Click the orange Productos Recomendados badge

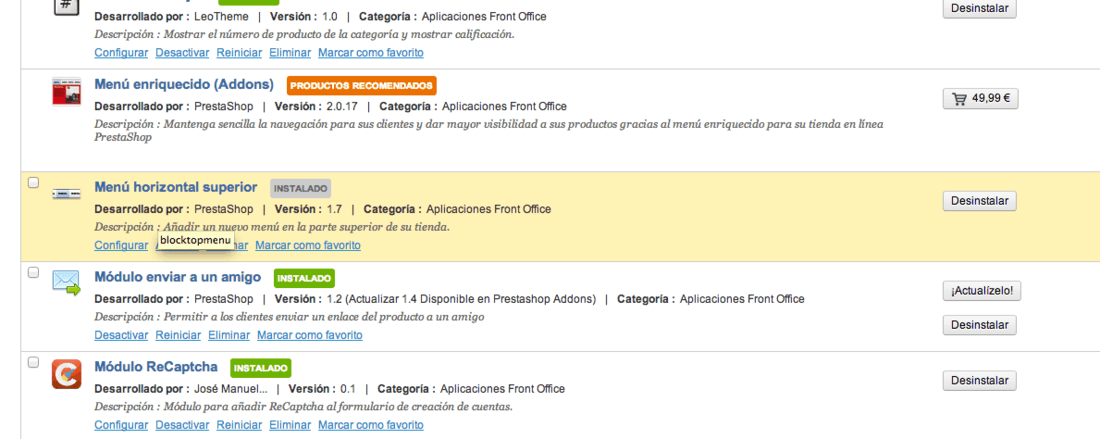tap(361, 86)
